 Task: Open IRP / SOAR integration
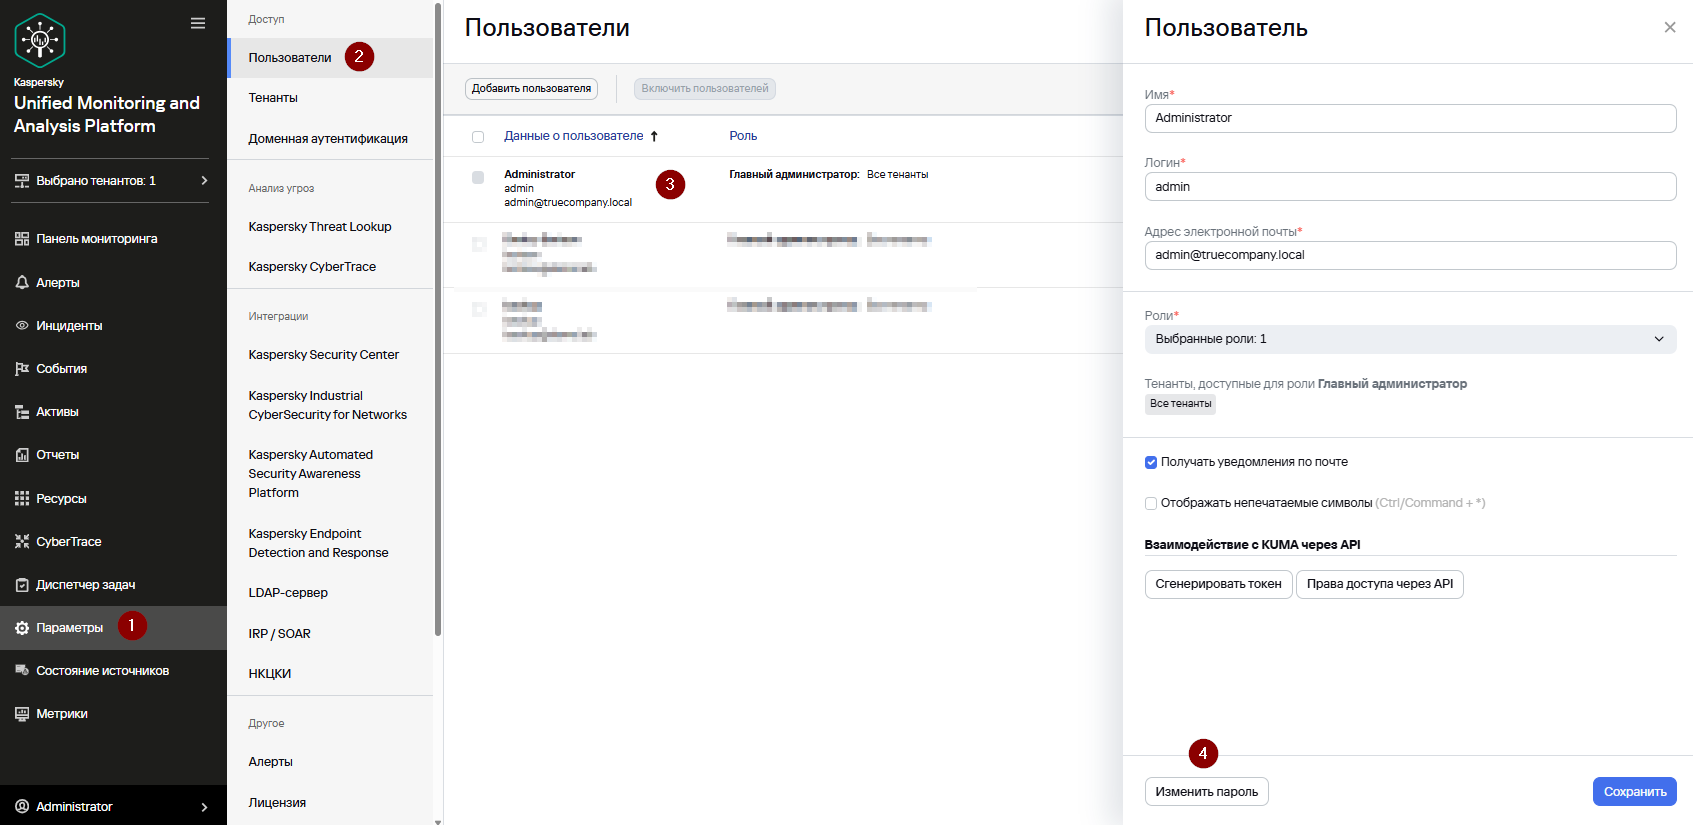point(280,634)
